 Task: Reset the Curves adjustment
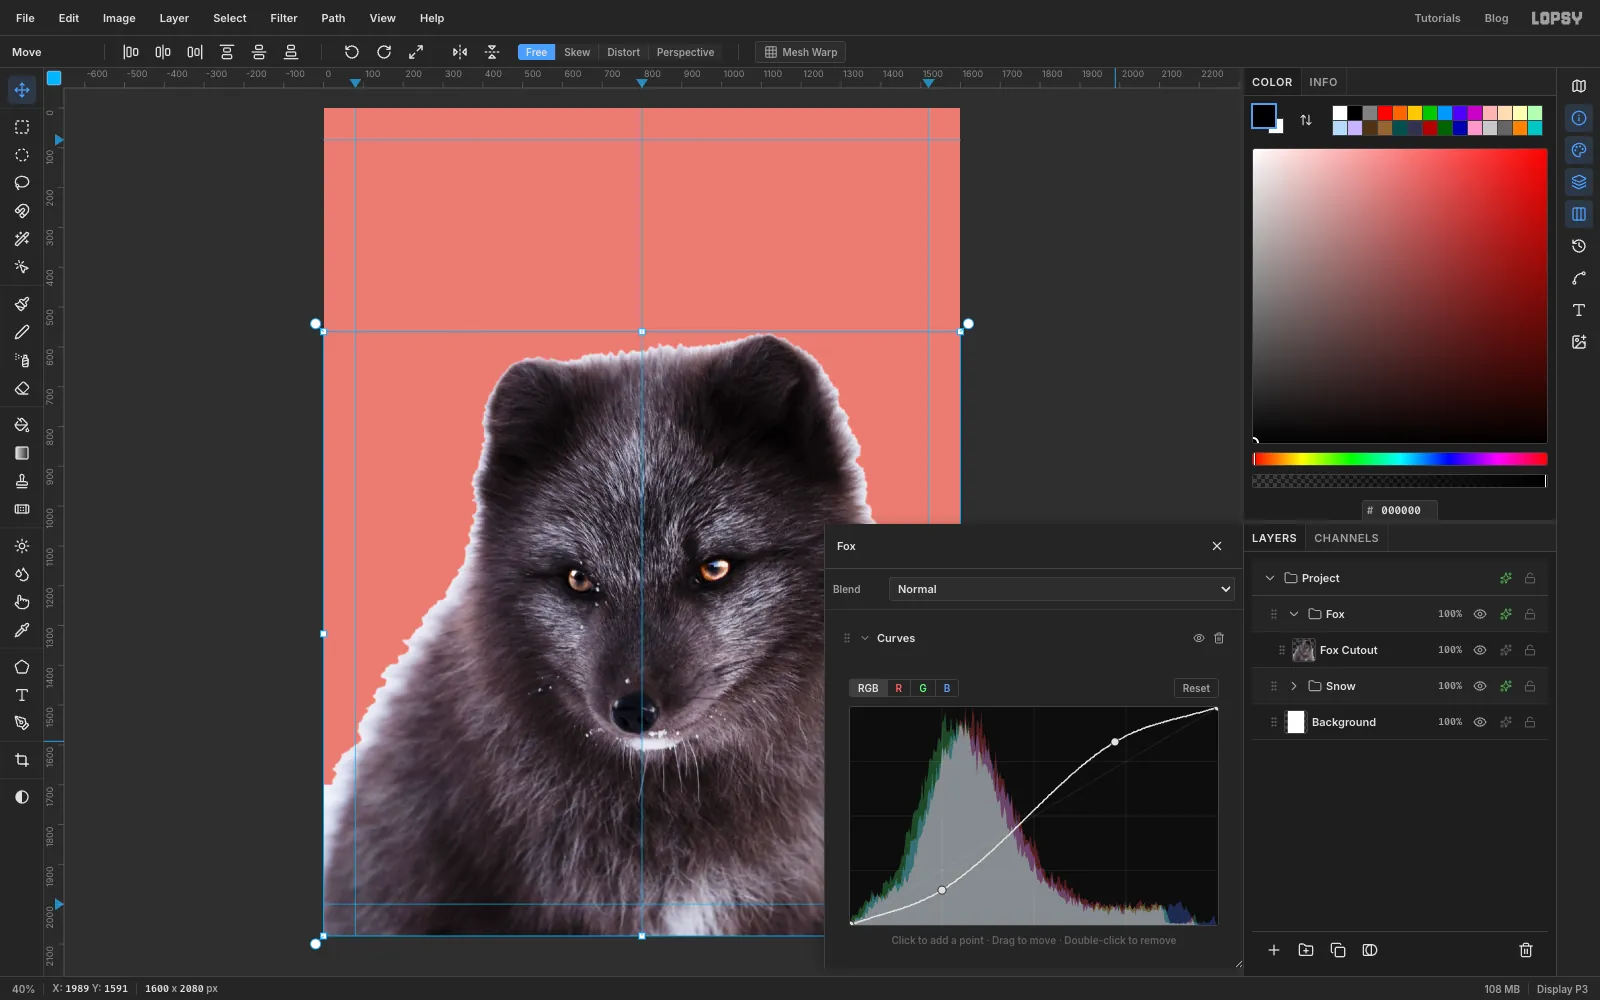click(1196, 688)
